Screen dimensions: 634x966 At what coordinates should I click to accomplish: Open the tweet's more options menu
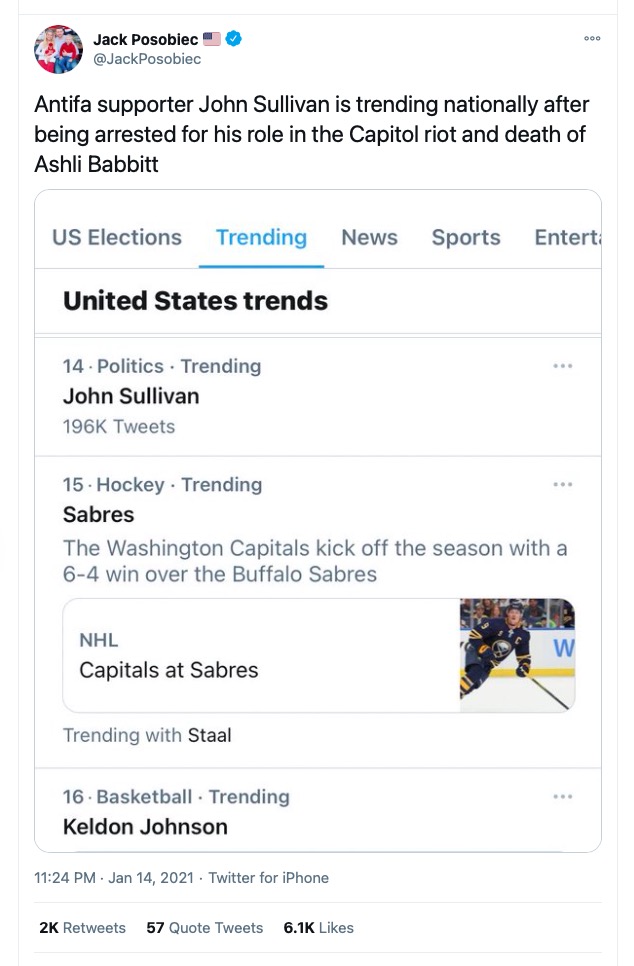click(592, 38)
